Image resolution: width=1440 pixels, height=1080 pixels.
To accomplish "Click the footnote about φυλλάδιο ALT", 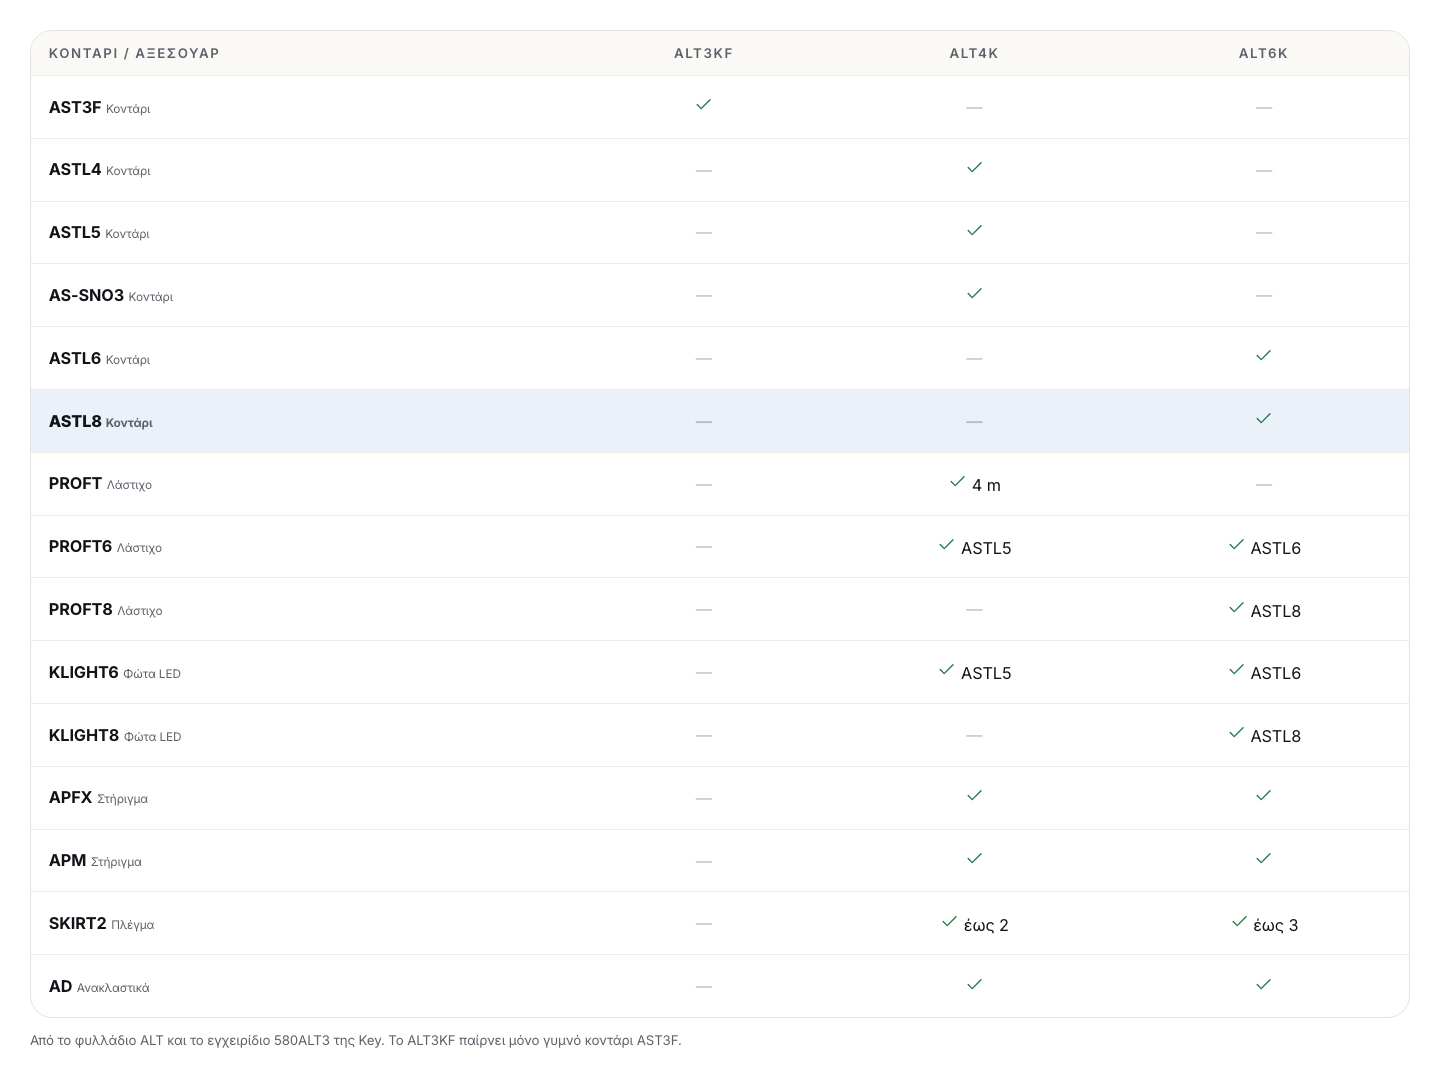I will click(356, 1040).
